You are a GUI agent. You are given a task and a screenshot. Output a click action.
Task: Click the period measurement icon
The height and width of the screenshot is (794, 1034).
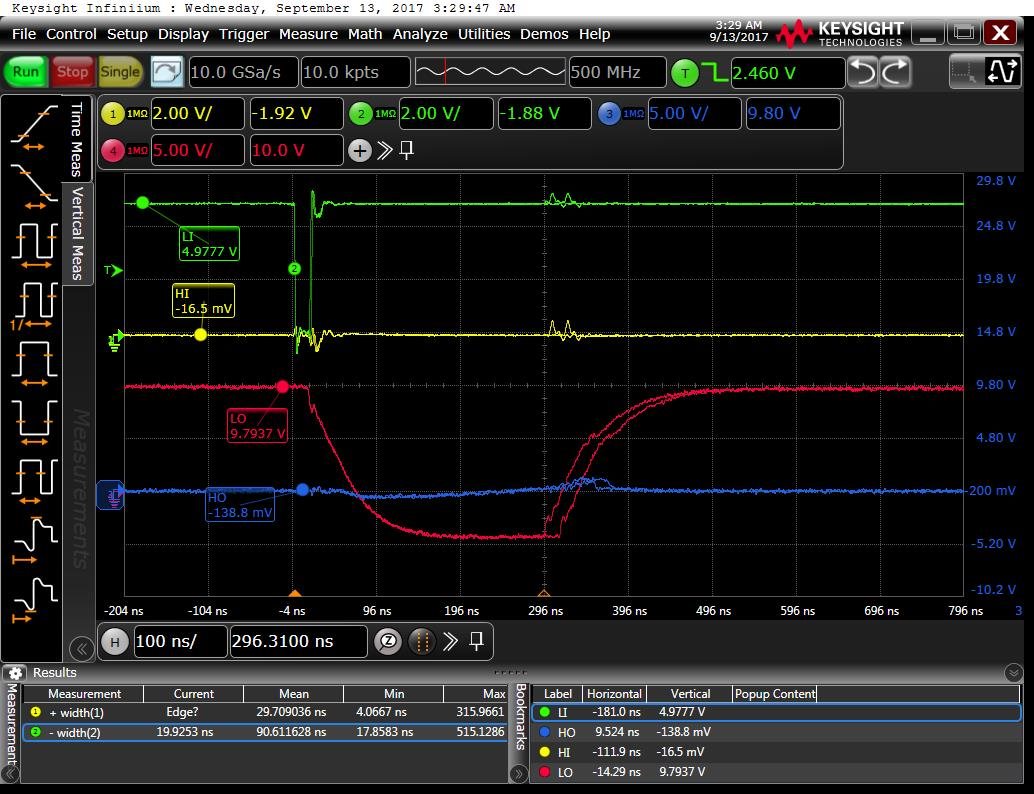click(34, 245)
